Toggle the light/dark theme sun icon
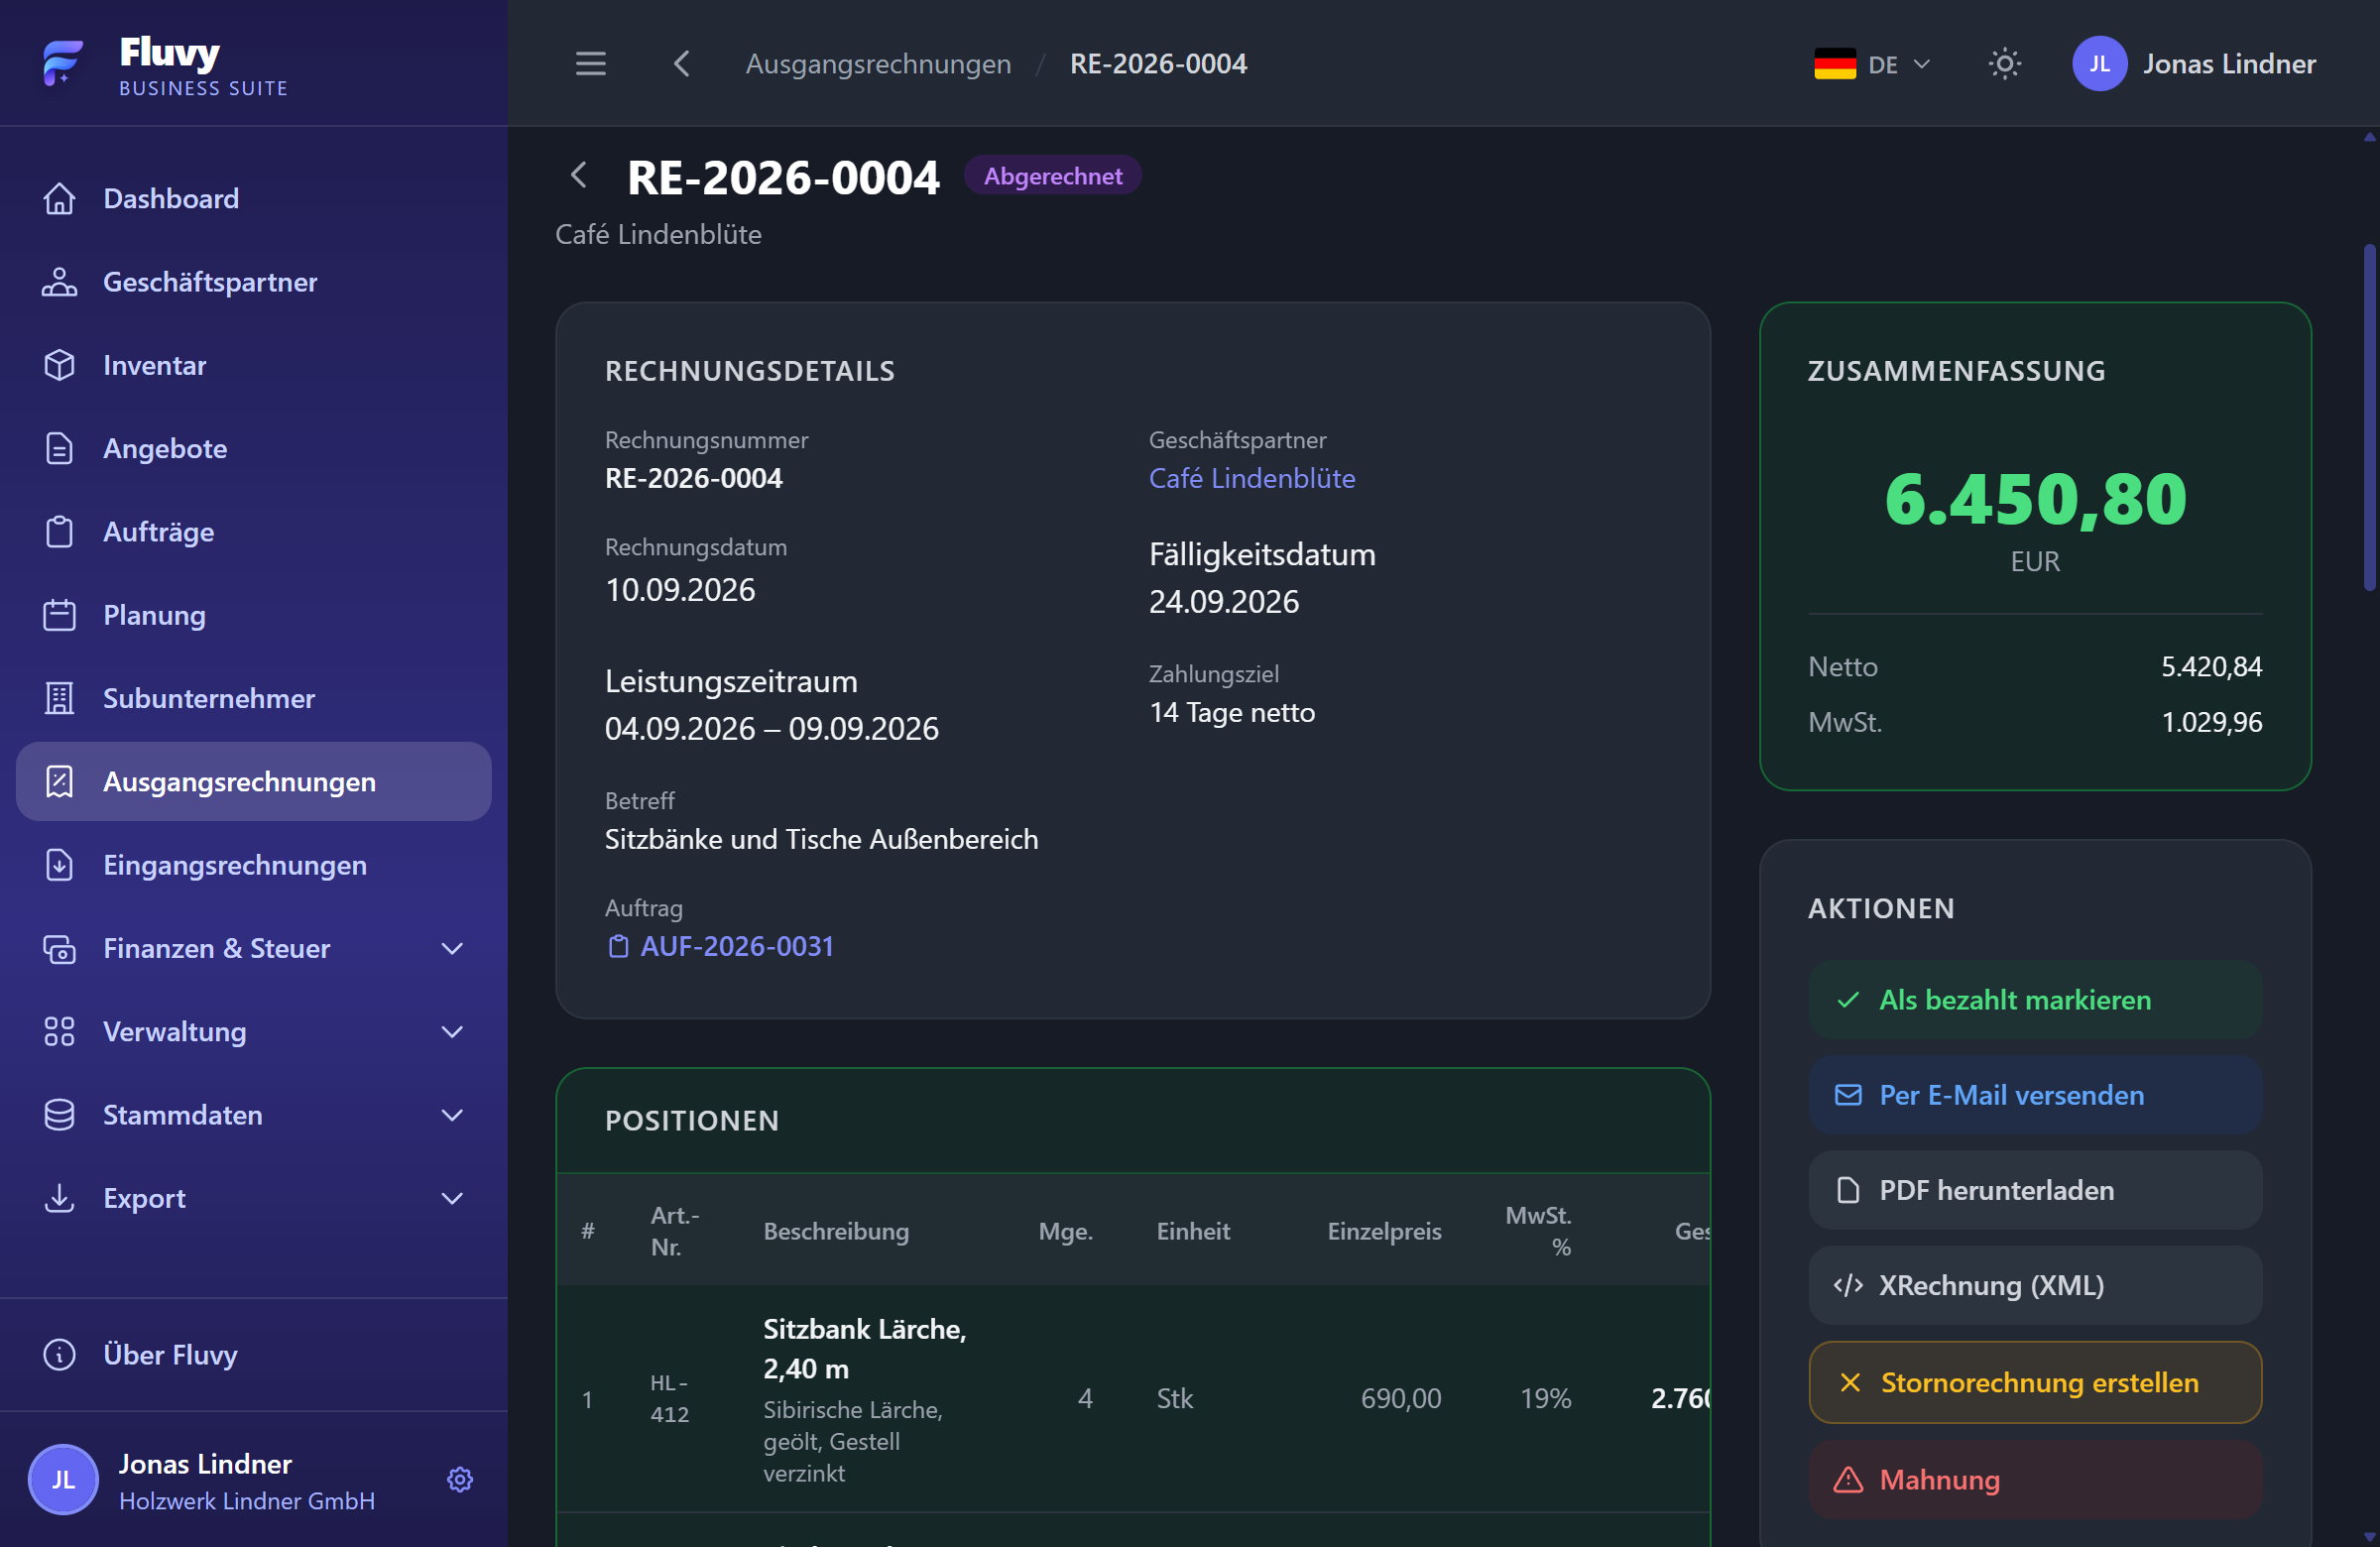The image size is (2380, 1547). 2004,64
